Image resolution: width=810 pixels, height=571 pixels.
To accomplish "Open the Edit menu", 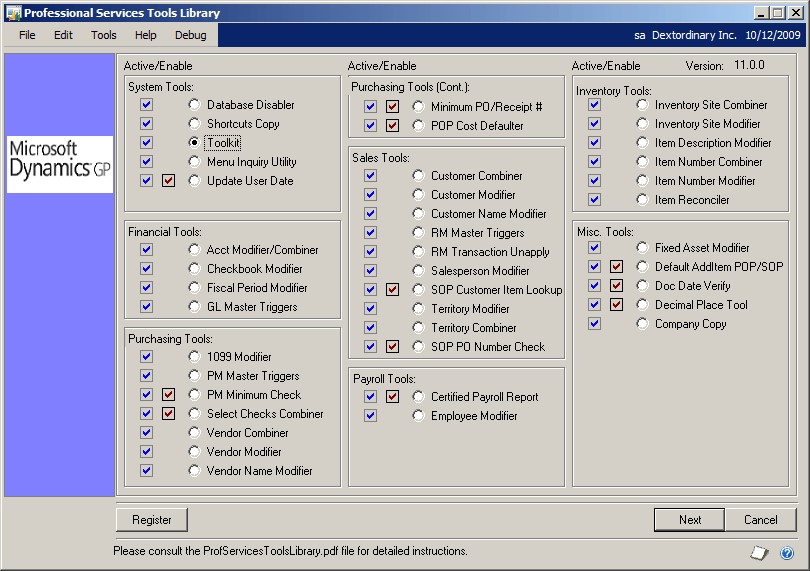I will pyautogui.click(x=63, y=35).
